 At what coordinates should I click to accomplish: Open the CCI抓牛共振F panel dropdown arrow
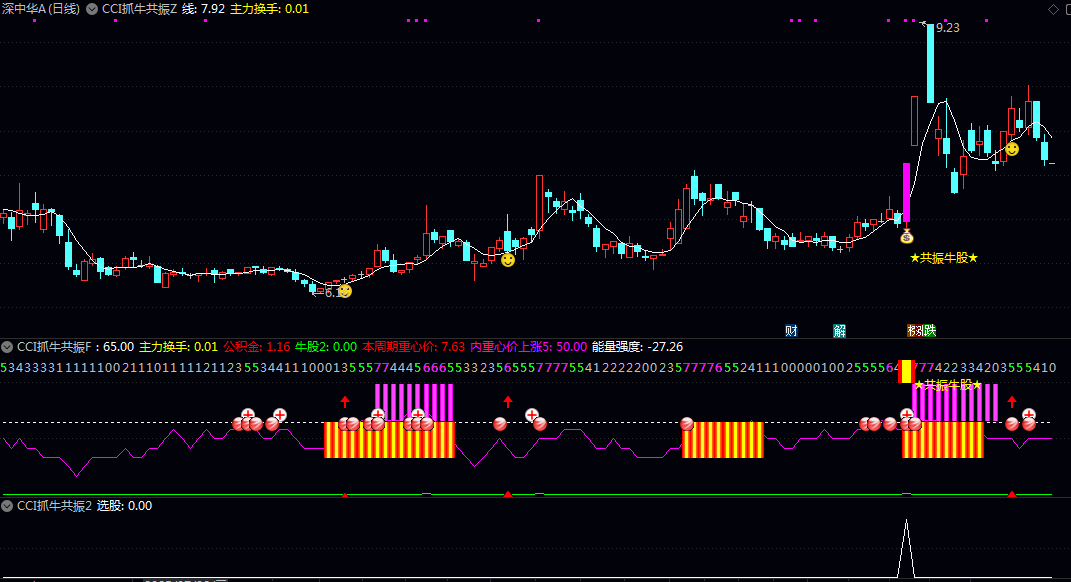[x=7, y=347]
